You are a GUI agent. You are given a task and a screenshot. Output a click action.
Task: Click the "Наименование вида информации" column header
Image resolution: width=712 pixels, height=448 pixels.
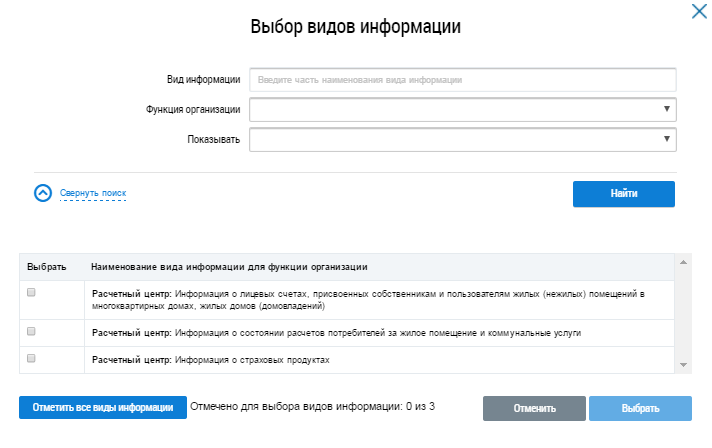230,267
